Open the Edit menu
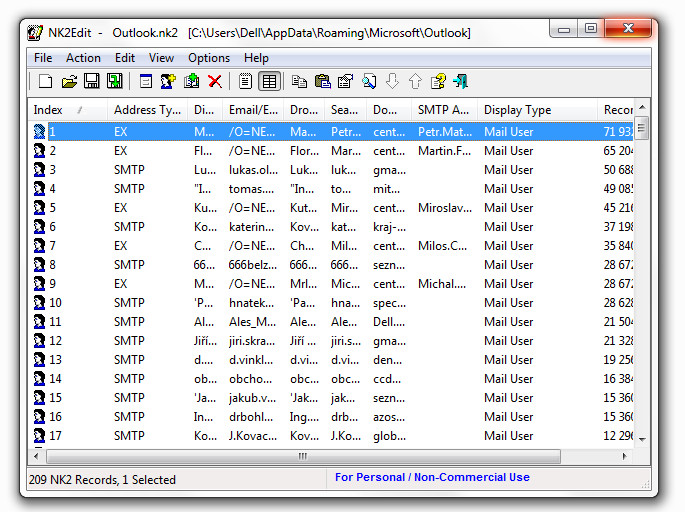 pyautogui.click(x=125, y=58)
